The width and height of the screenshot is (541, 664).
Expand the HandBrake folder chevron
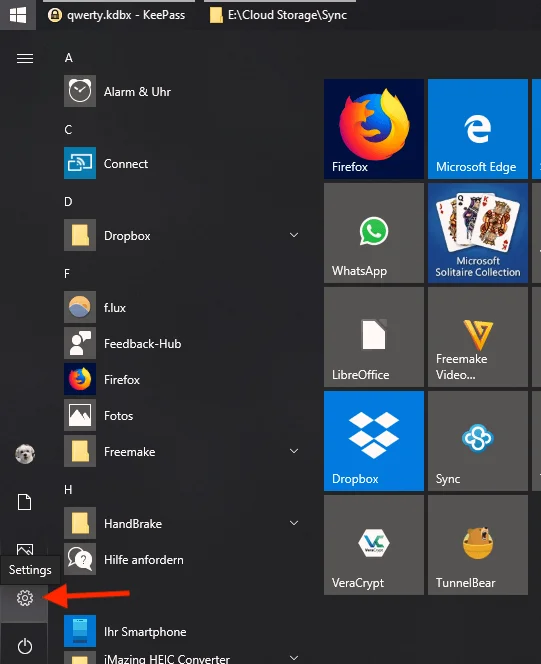click(294, 523)
